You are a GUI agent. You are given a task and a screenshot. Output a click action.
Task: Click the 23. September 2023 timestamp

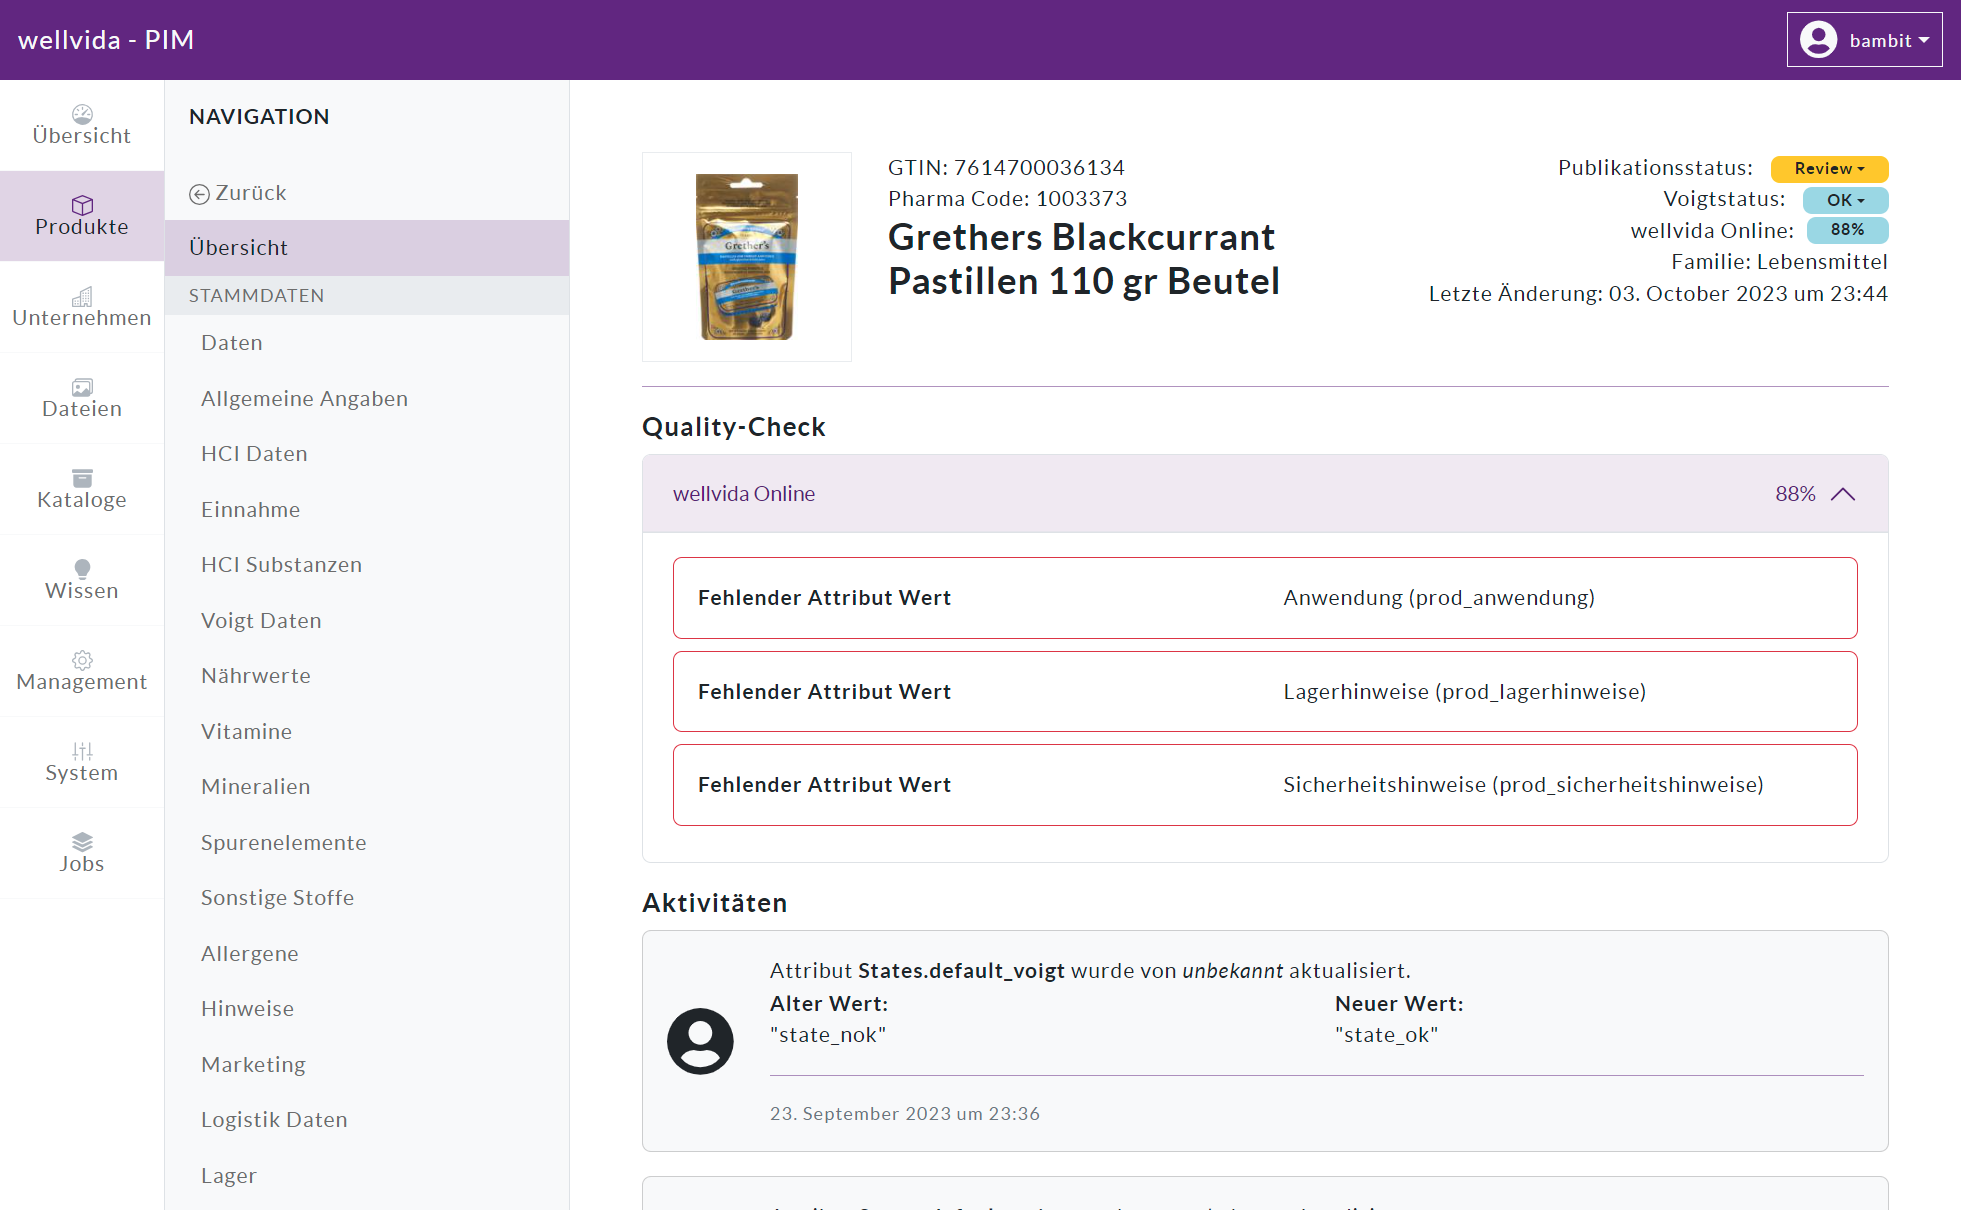905,1114
